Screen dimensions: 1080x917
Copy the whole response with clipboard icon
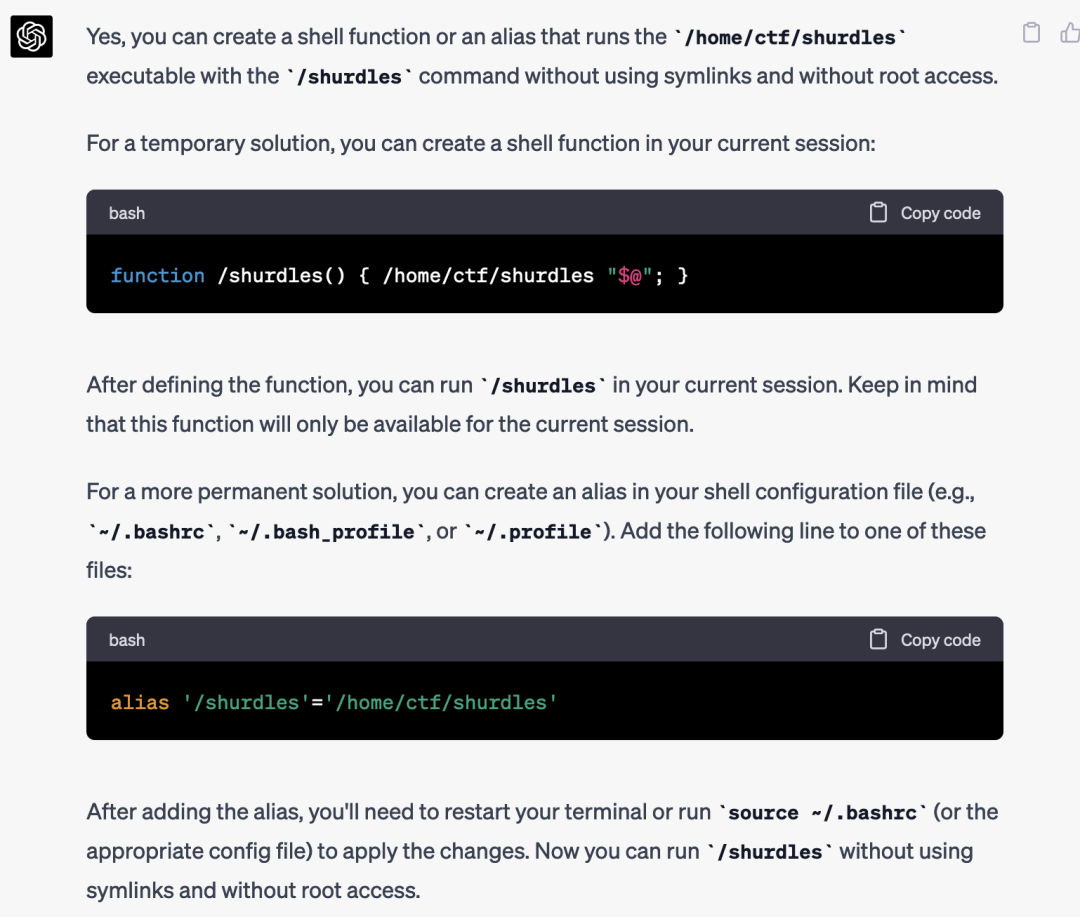coord(1031,32)
